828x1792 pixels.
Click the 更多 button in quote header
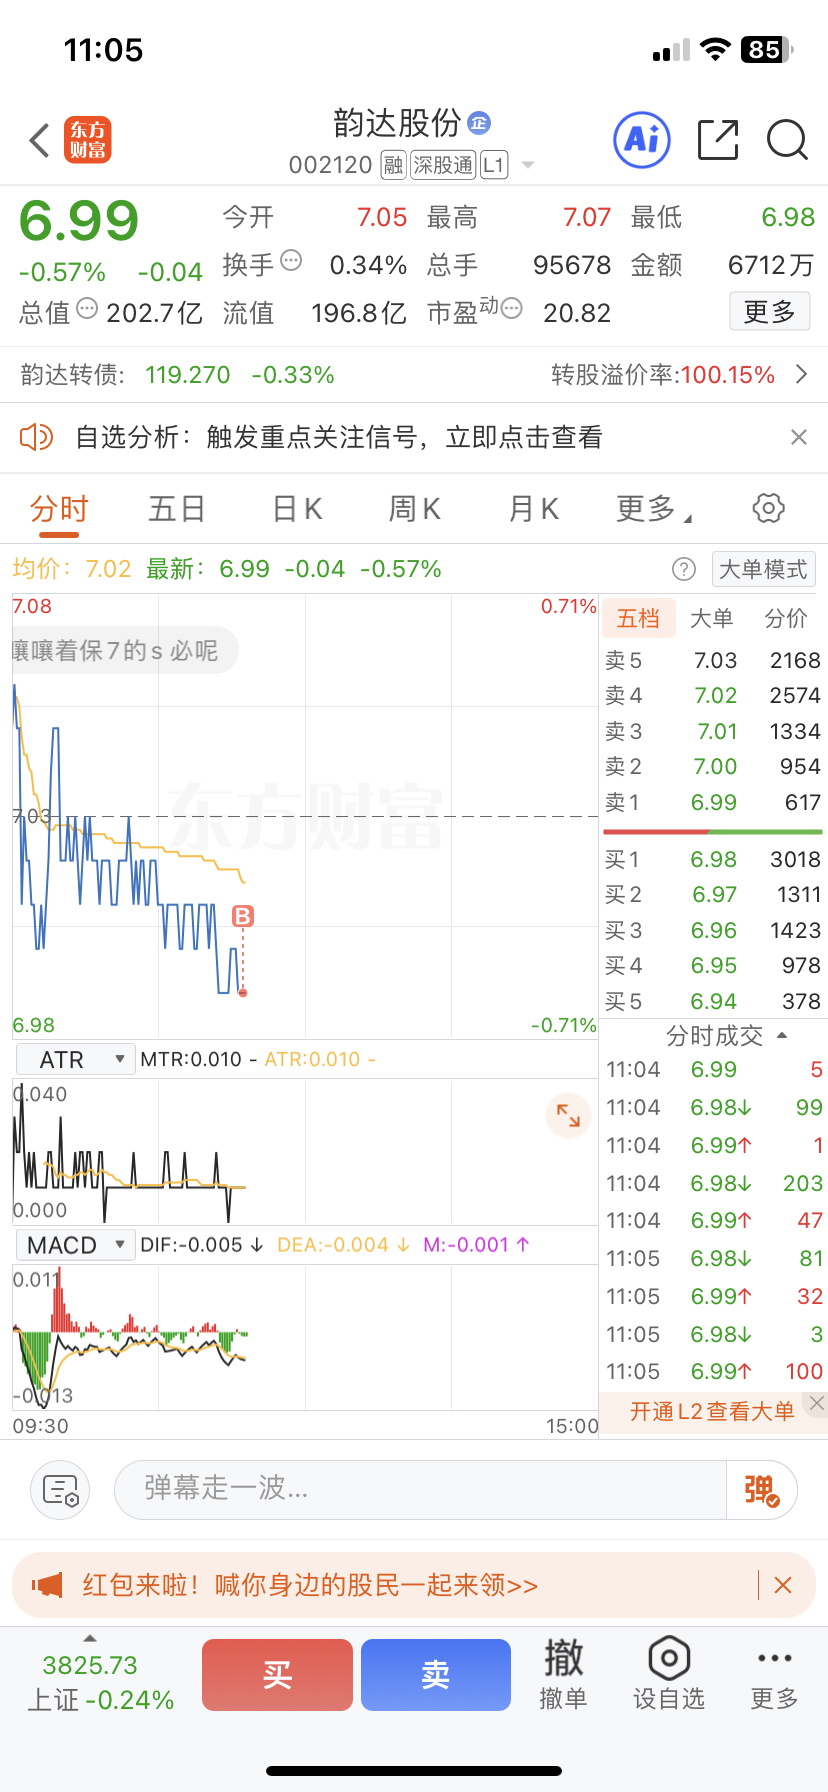coord(769,312)
